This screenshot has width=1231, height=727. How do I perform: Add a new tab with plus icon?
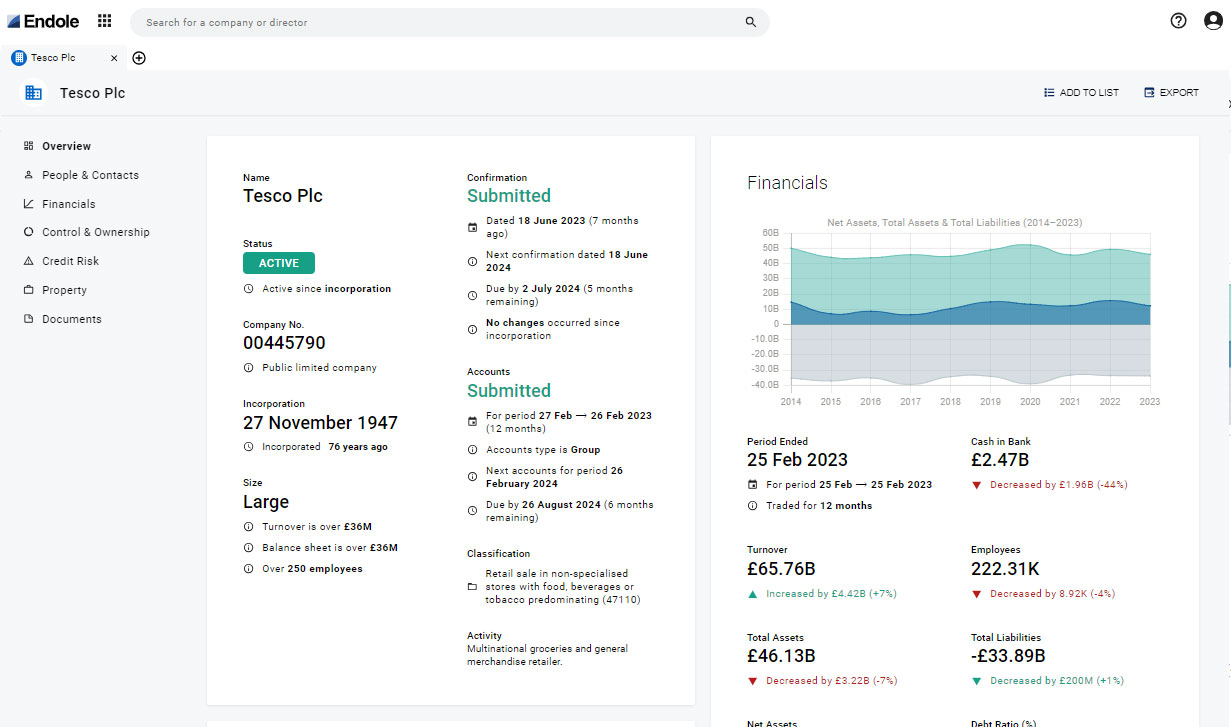click(139, 58)
